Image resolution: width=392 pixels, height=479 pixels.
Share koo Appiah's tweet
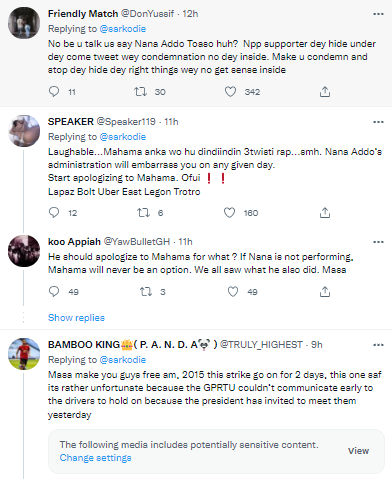(325, 291)
